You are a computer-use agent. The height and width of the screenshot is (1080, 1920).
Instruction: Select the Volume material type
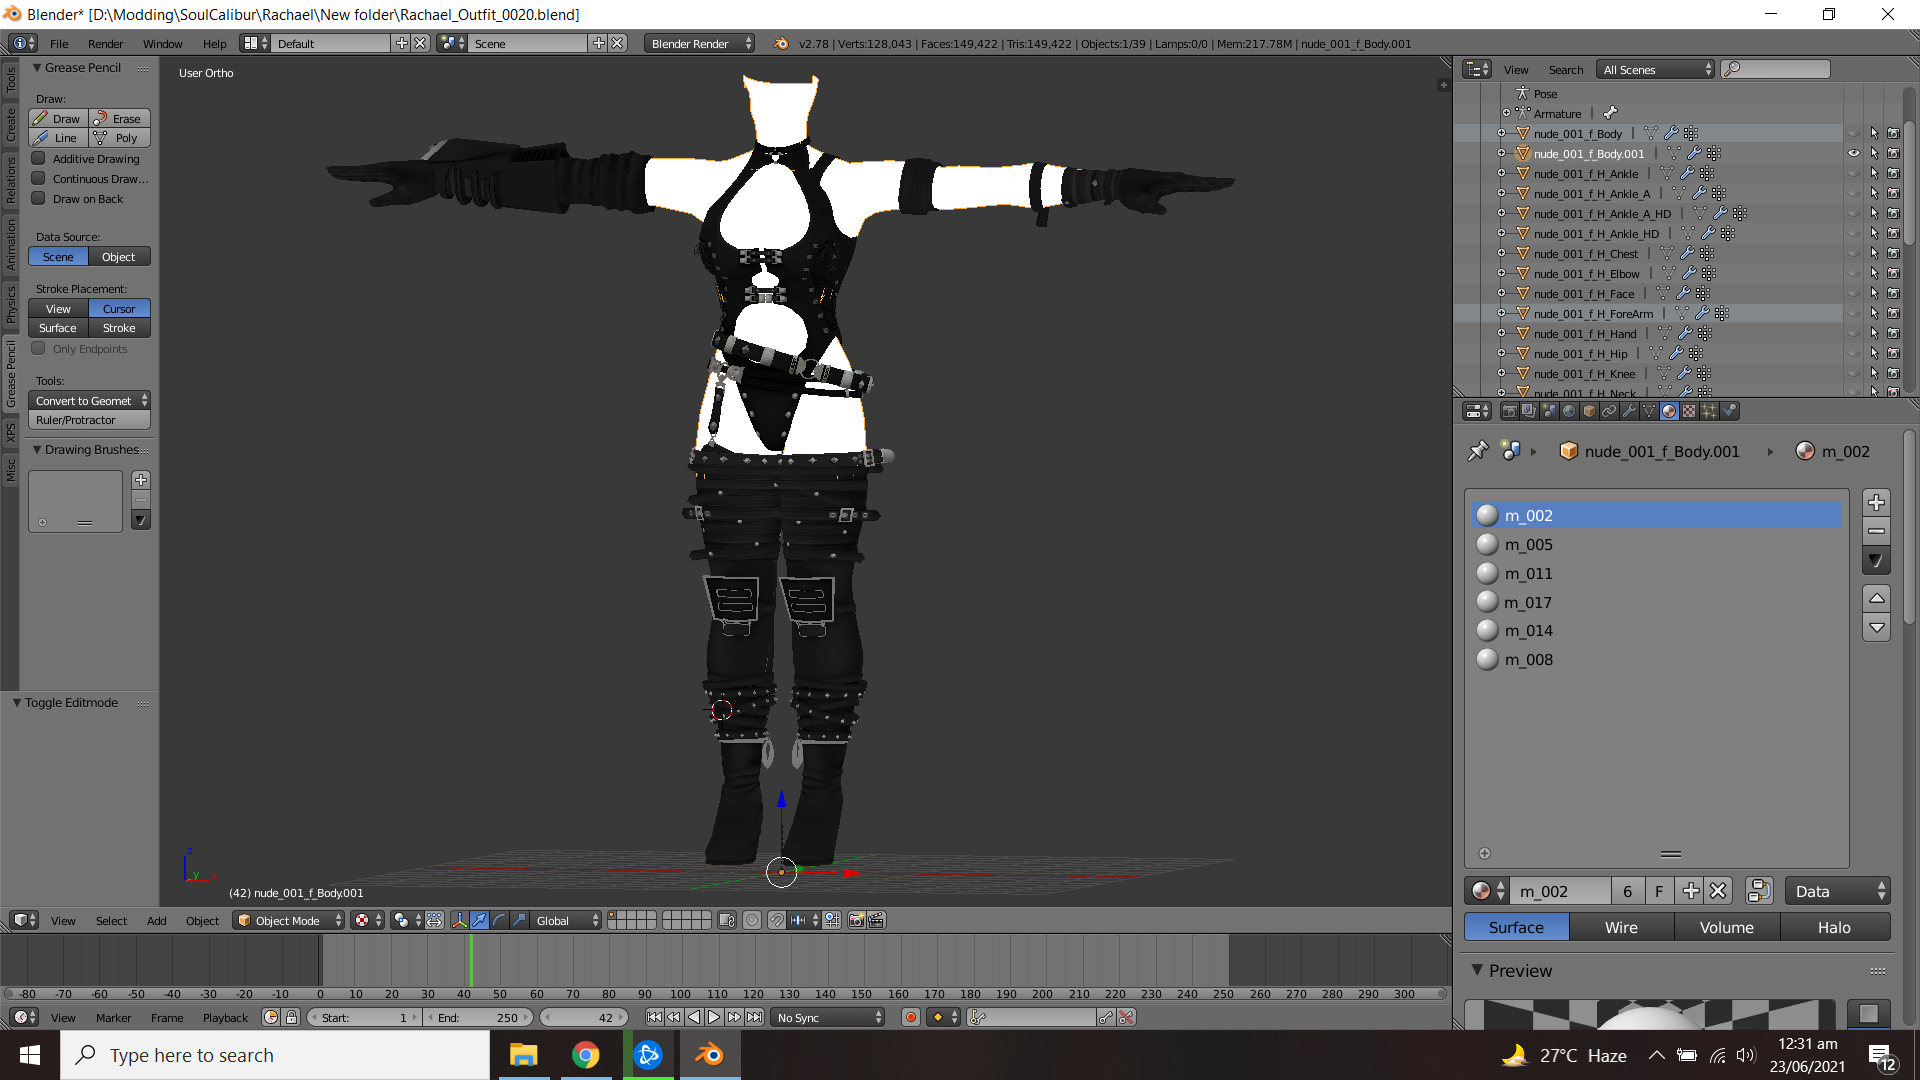coord(1727,927)
